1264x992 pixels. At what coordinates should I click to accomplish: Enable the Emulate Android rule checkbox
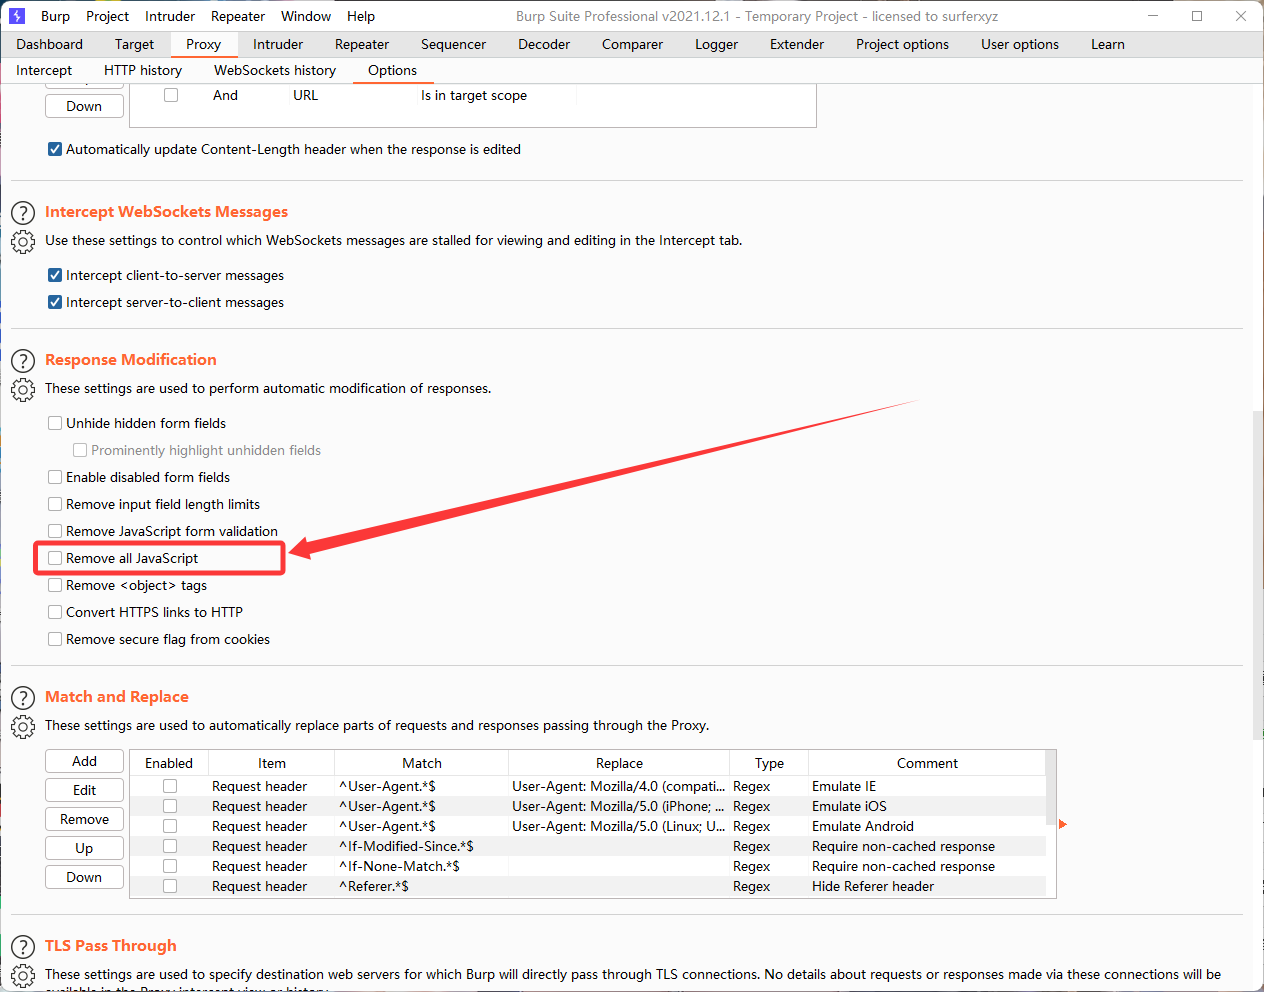pos(170,826)
